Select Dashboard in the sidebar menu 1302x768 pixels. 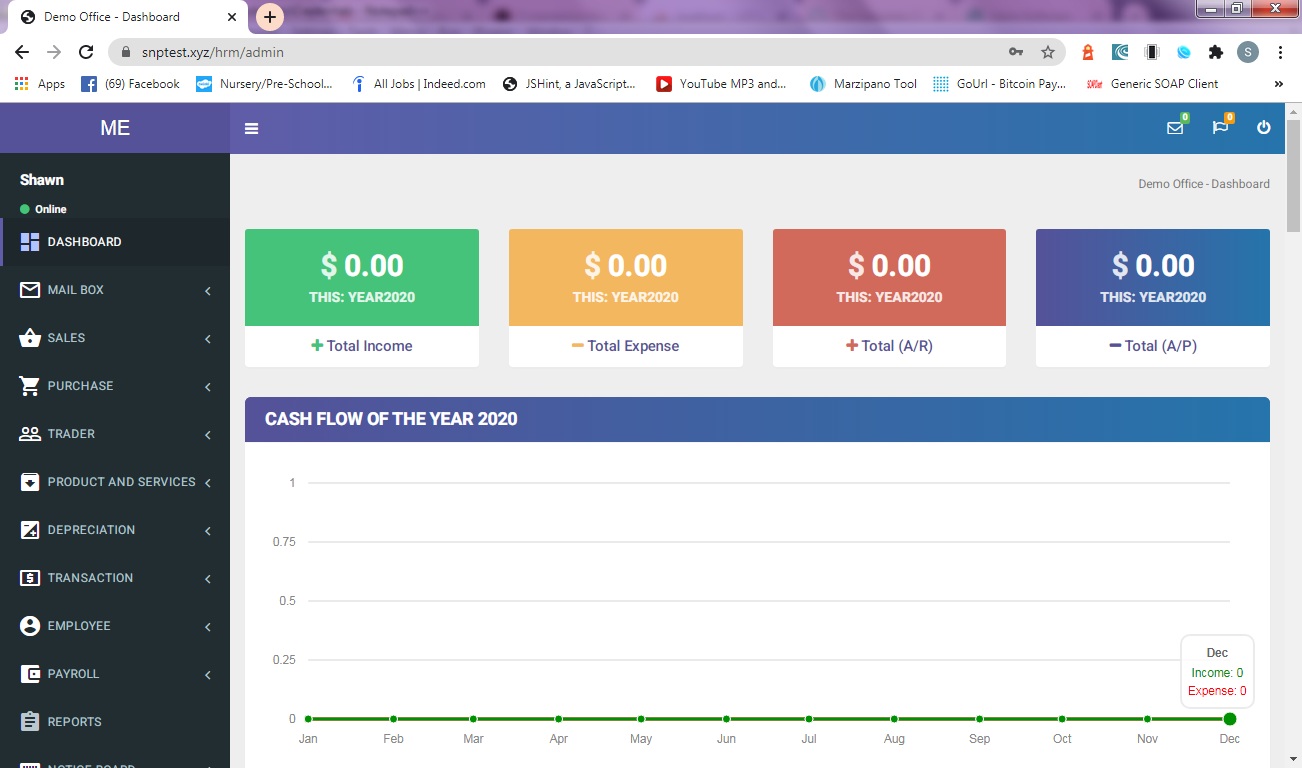(84, 242)
